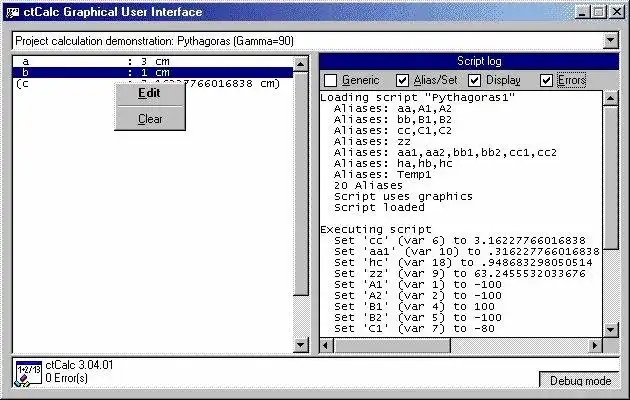
Task: Click log line 'Script uses graphics'
Action: [403, 197]
